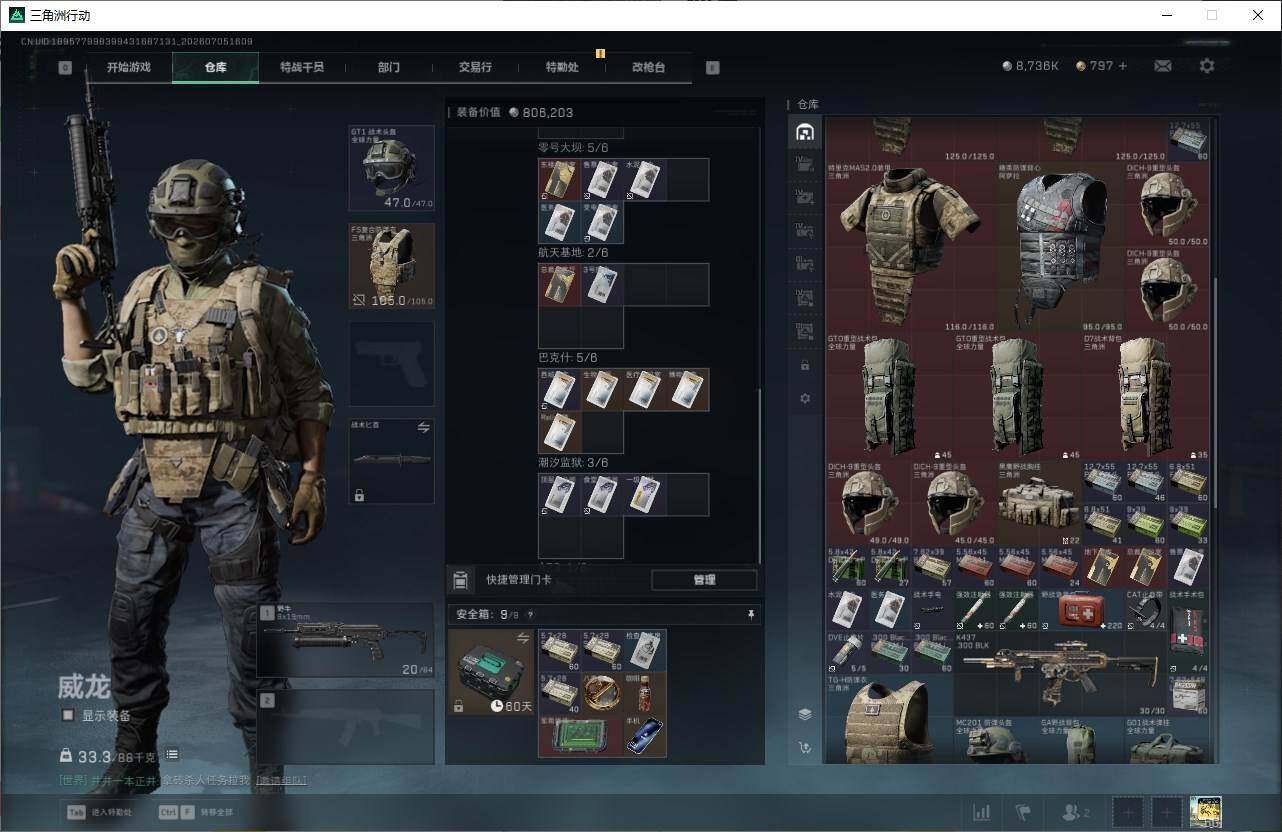The width and height of the screenshot is (1282, 832).
Task: Click the stacked layers icon in storage sidebar
Action: [x=805, y=714]
